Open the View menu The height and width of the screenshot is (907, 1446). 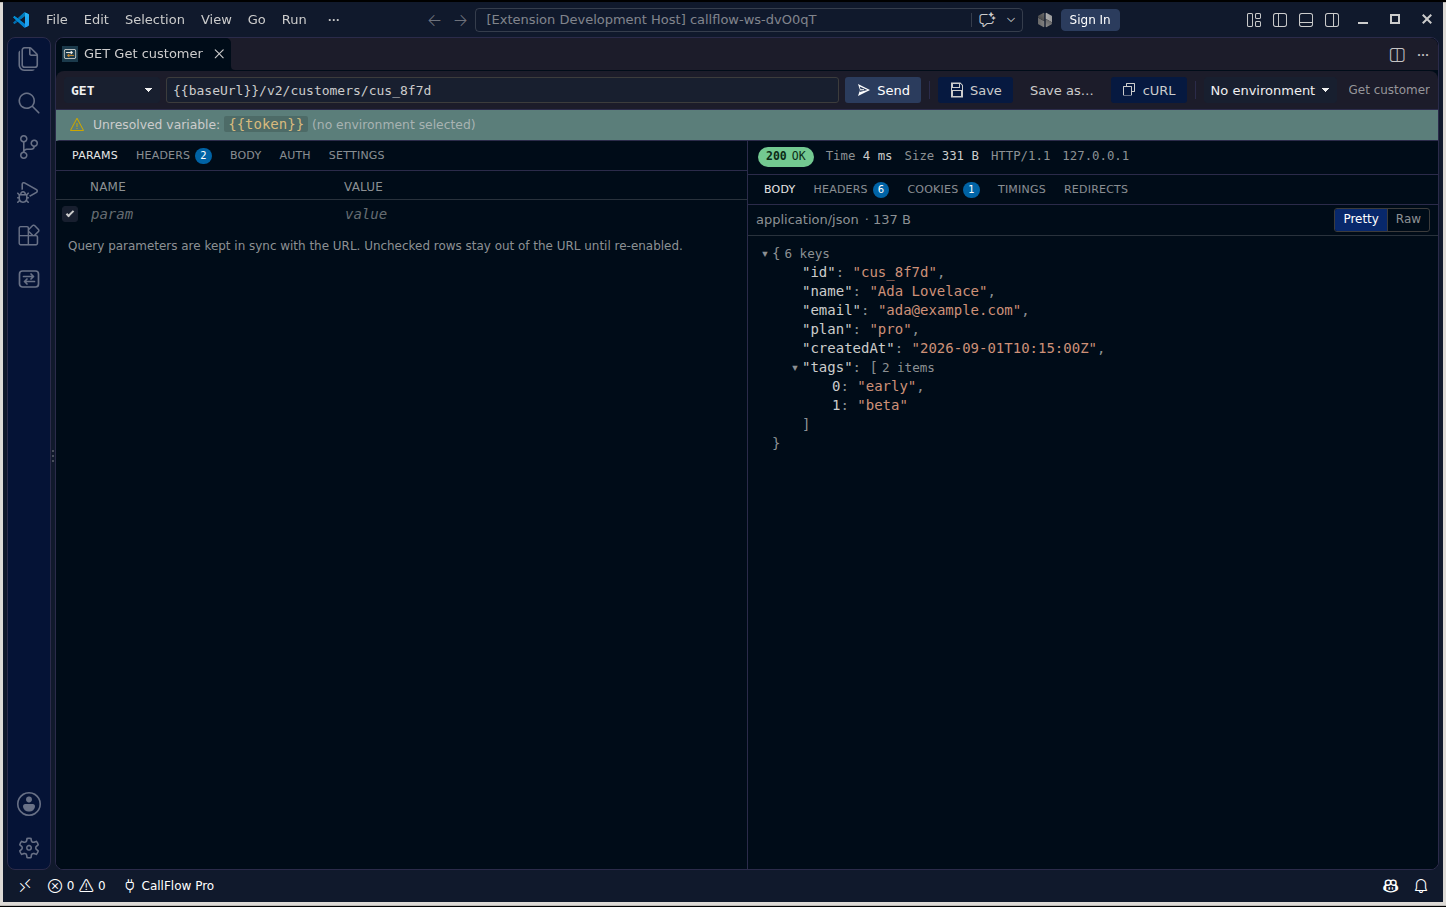216,20
